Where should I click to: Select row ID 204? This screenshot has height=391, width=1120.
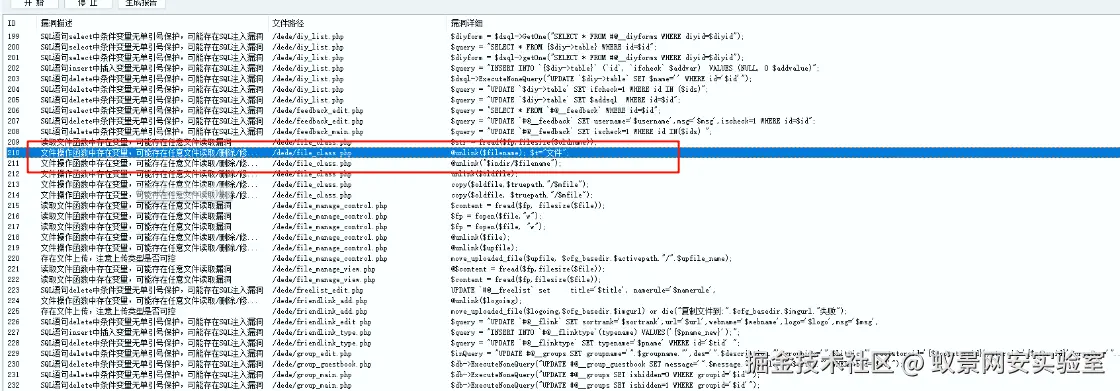[14, 89]
